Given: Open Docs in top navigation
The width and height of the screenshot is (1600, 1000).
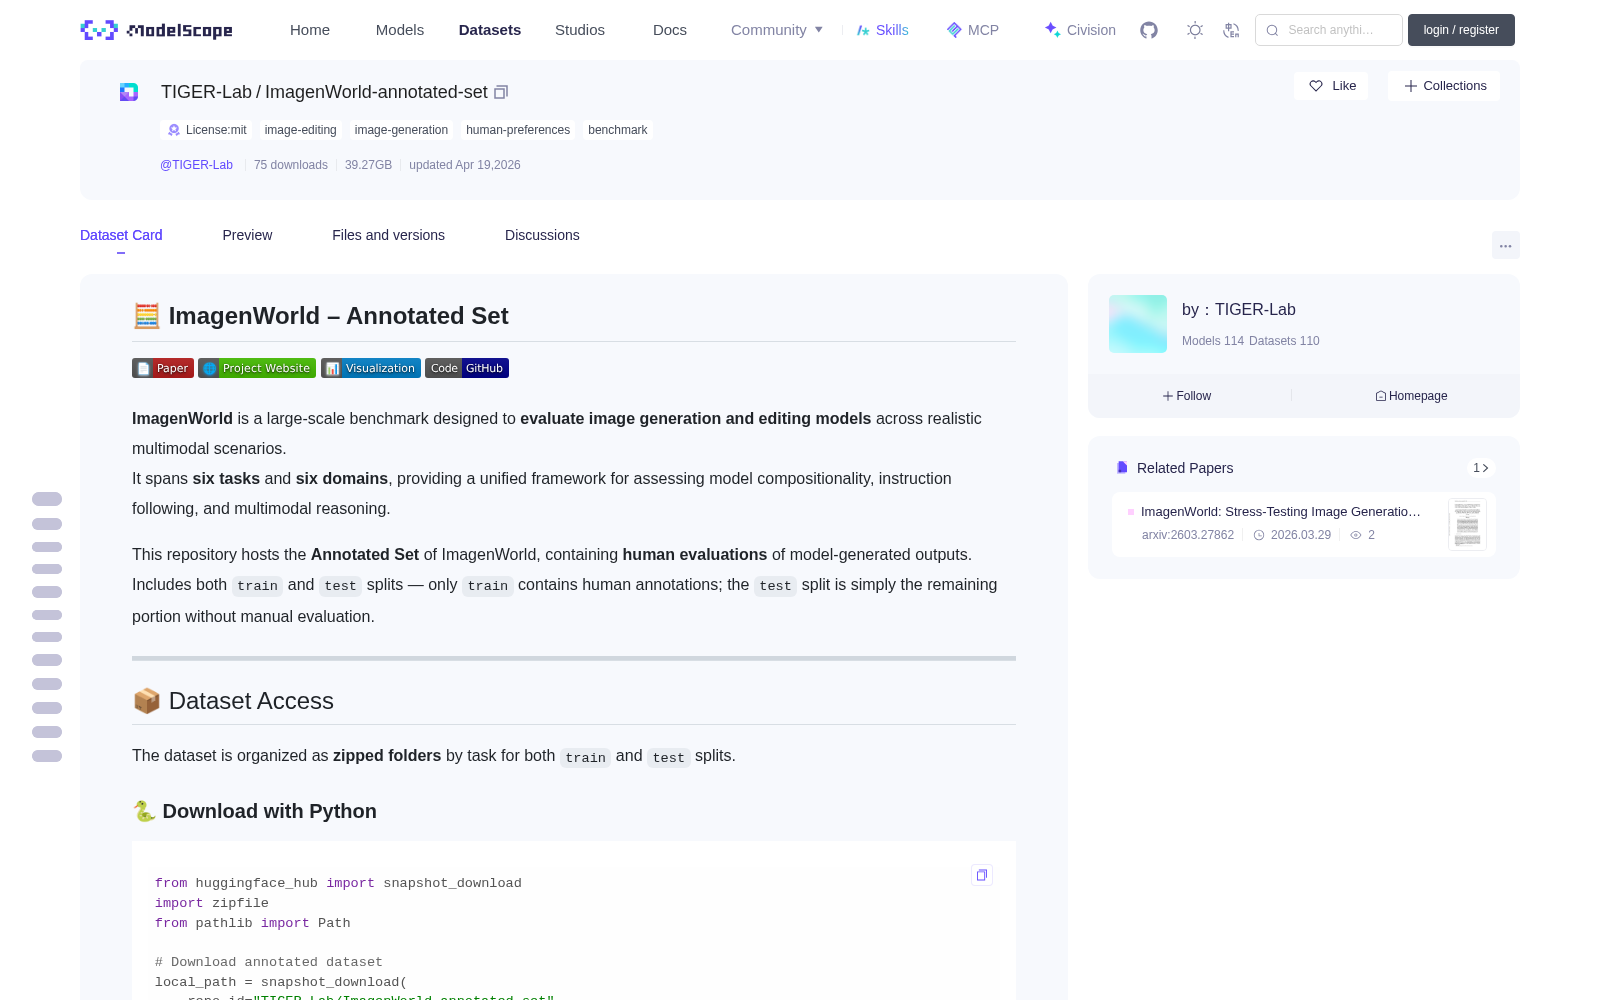Looking at the screenshot, I should click(670, 30).
